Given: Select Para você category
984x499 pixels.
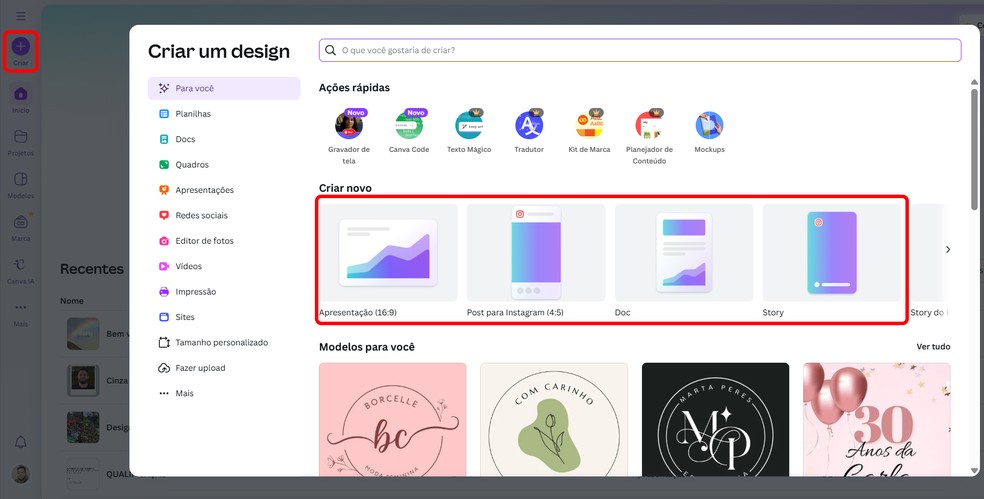Looking at the screenshot, I should (224, 89).
